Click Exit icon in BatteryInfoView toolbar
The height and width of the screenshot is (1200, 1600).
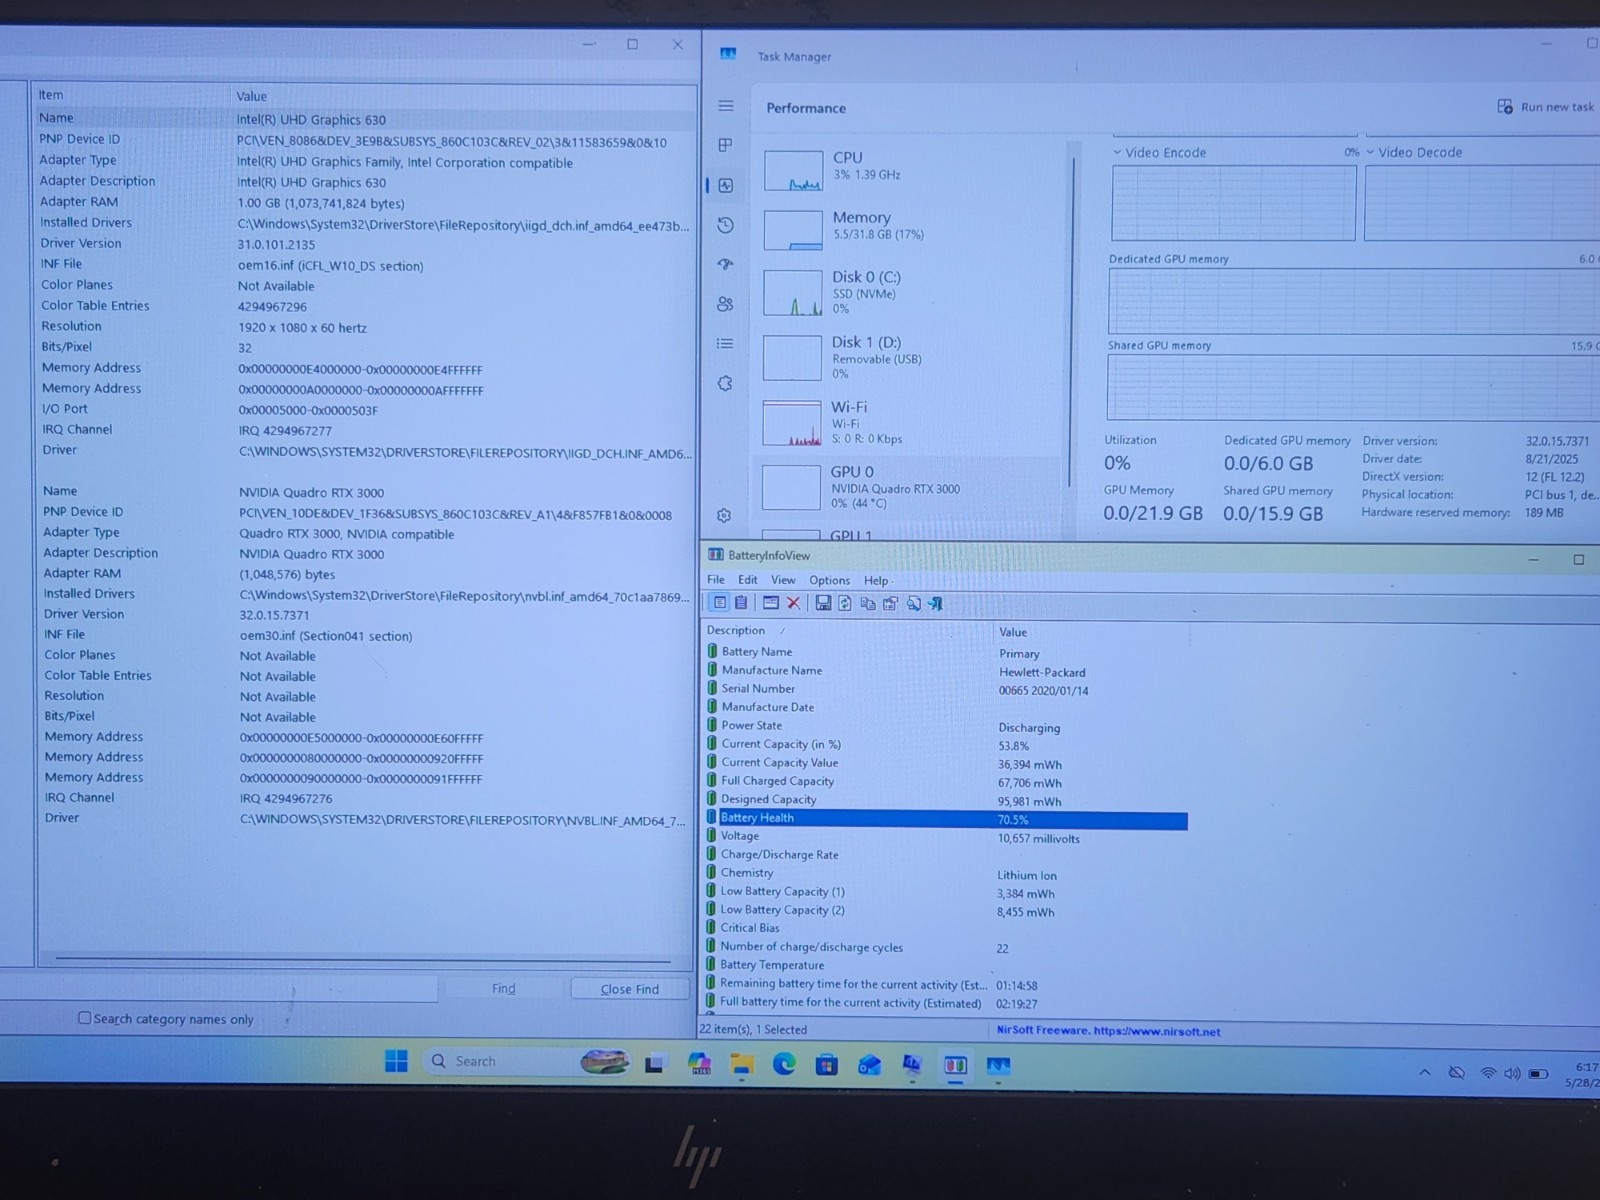click(936, 603)
